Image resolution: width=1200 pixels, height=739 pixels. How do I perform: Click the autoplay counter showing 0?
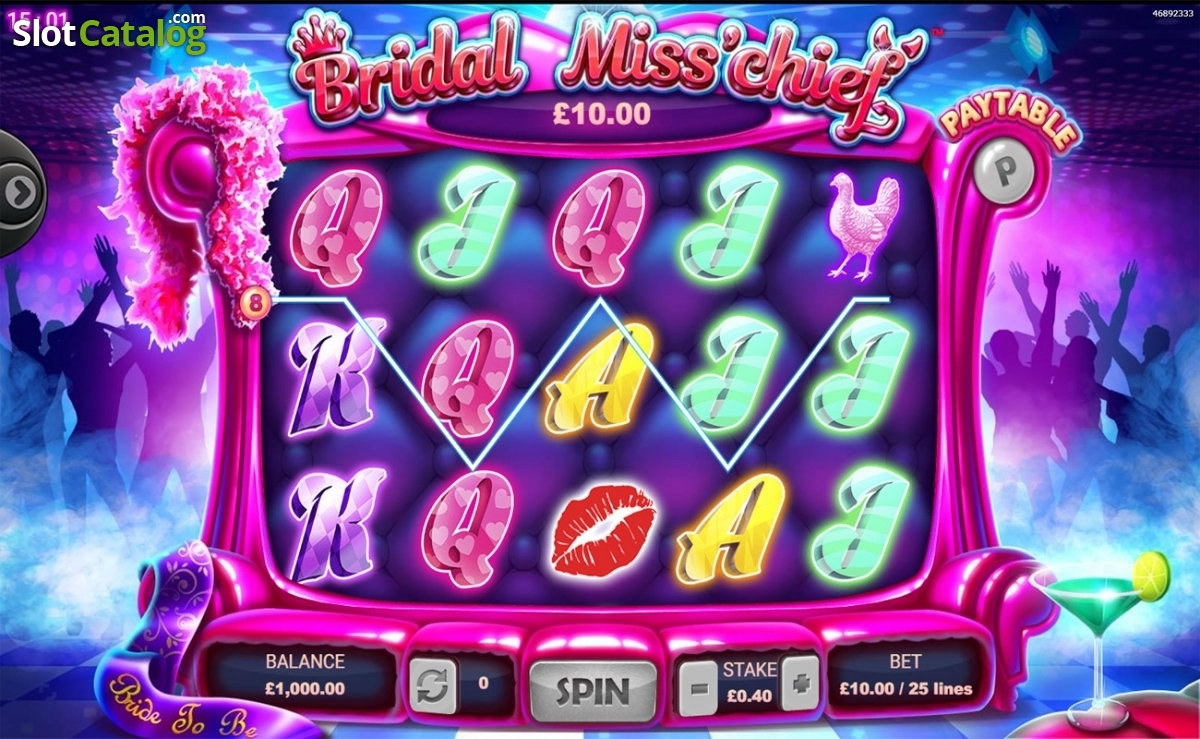point(485,684)
